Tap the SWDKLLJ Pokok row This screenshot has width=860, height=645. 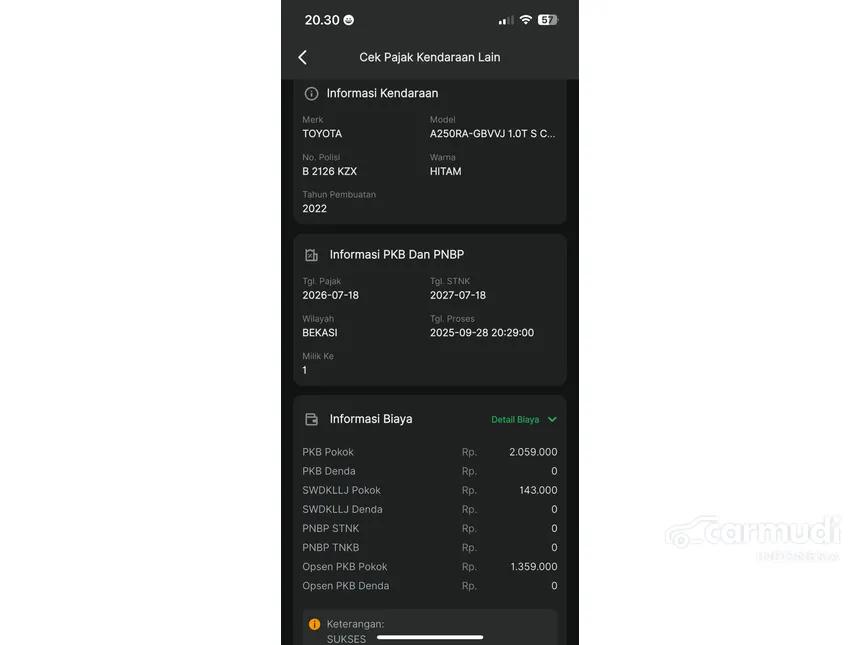[x=429, y=490]
